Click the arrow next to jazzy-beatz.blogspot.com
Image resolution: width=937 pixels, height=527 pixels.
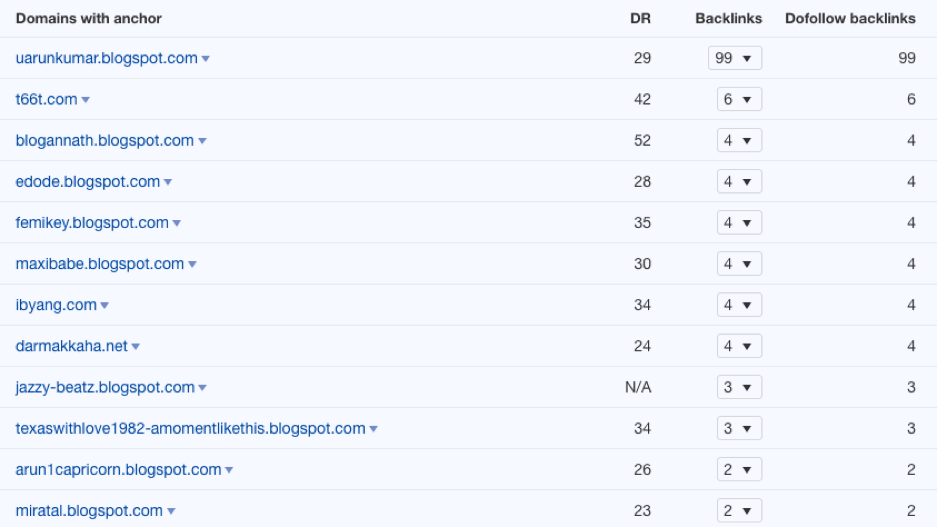(203, 388)
